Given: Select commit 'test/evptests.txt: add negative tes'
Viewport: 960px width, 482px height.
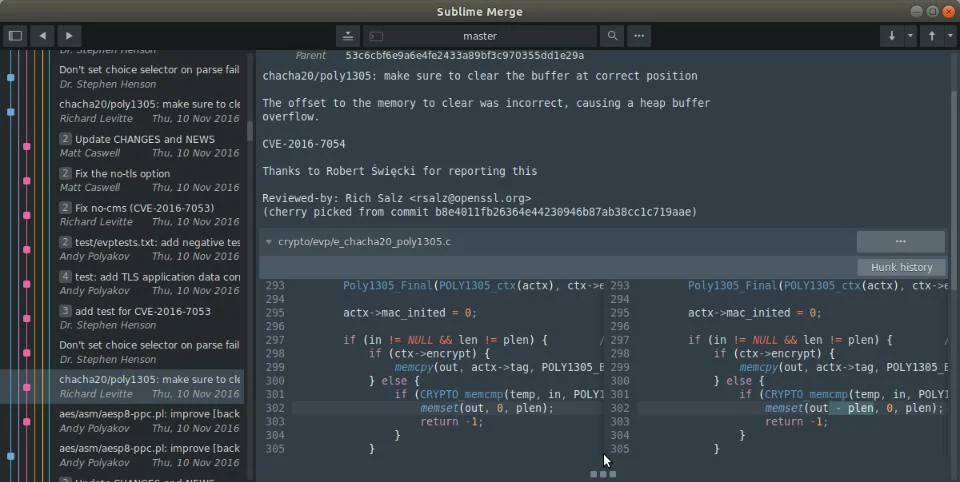Looking at the screenshot, I should pyautogui.click(x=150, y=249).
